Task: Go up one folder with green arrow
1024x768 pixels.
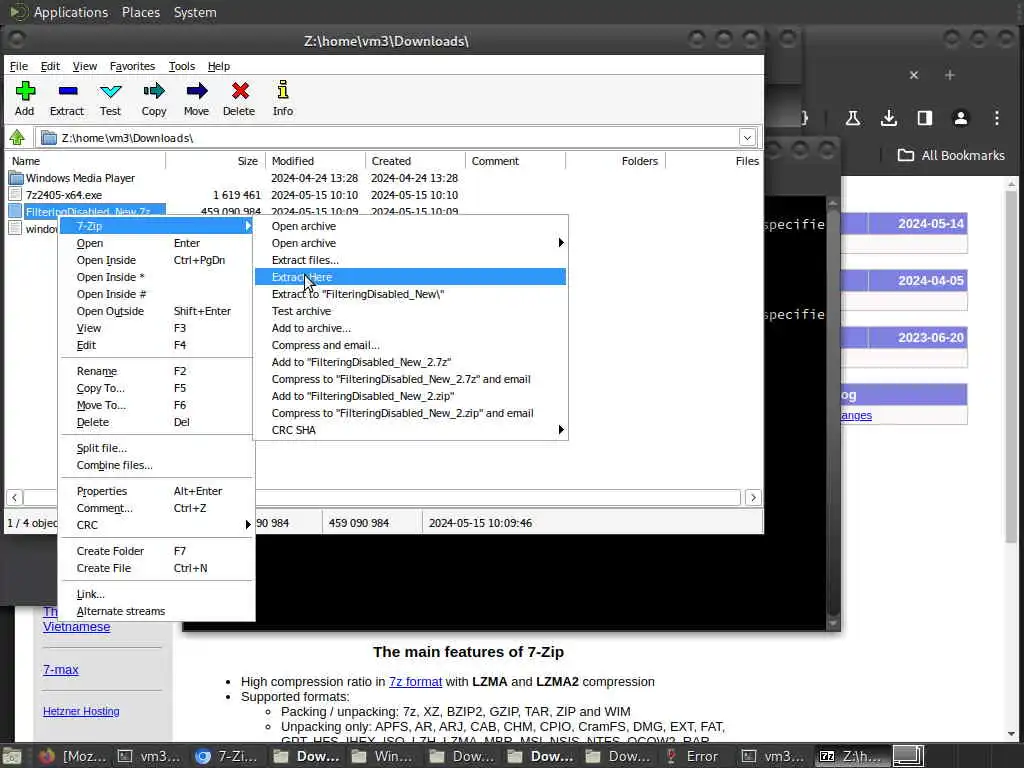Action: pos(17,138)
